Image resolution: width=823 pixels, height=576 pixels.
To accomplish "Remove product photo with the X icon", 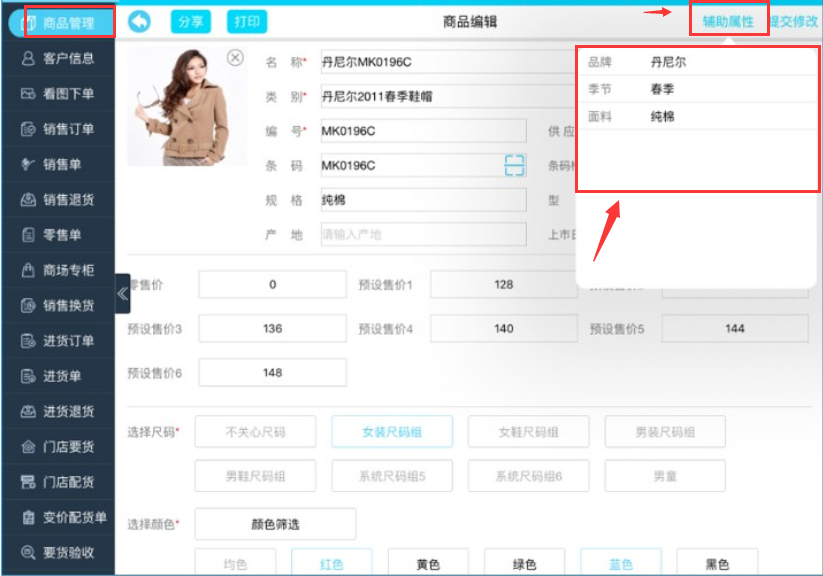I will click(x=235, y=58).
